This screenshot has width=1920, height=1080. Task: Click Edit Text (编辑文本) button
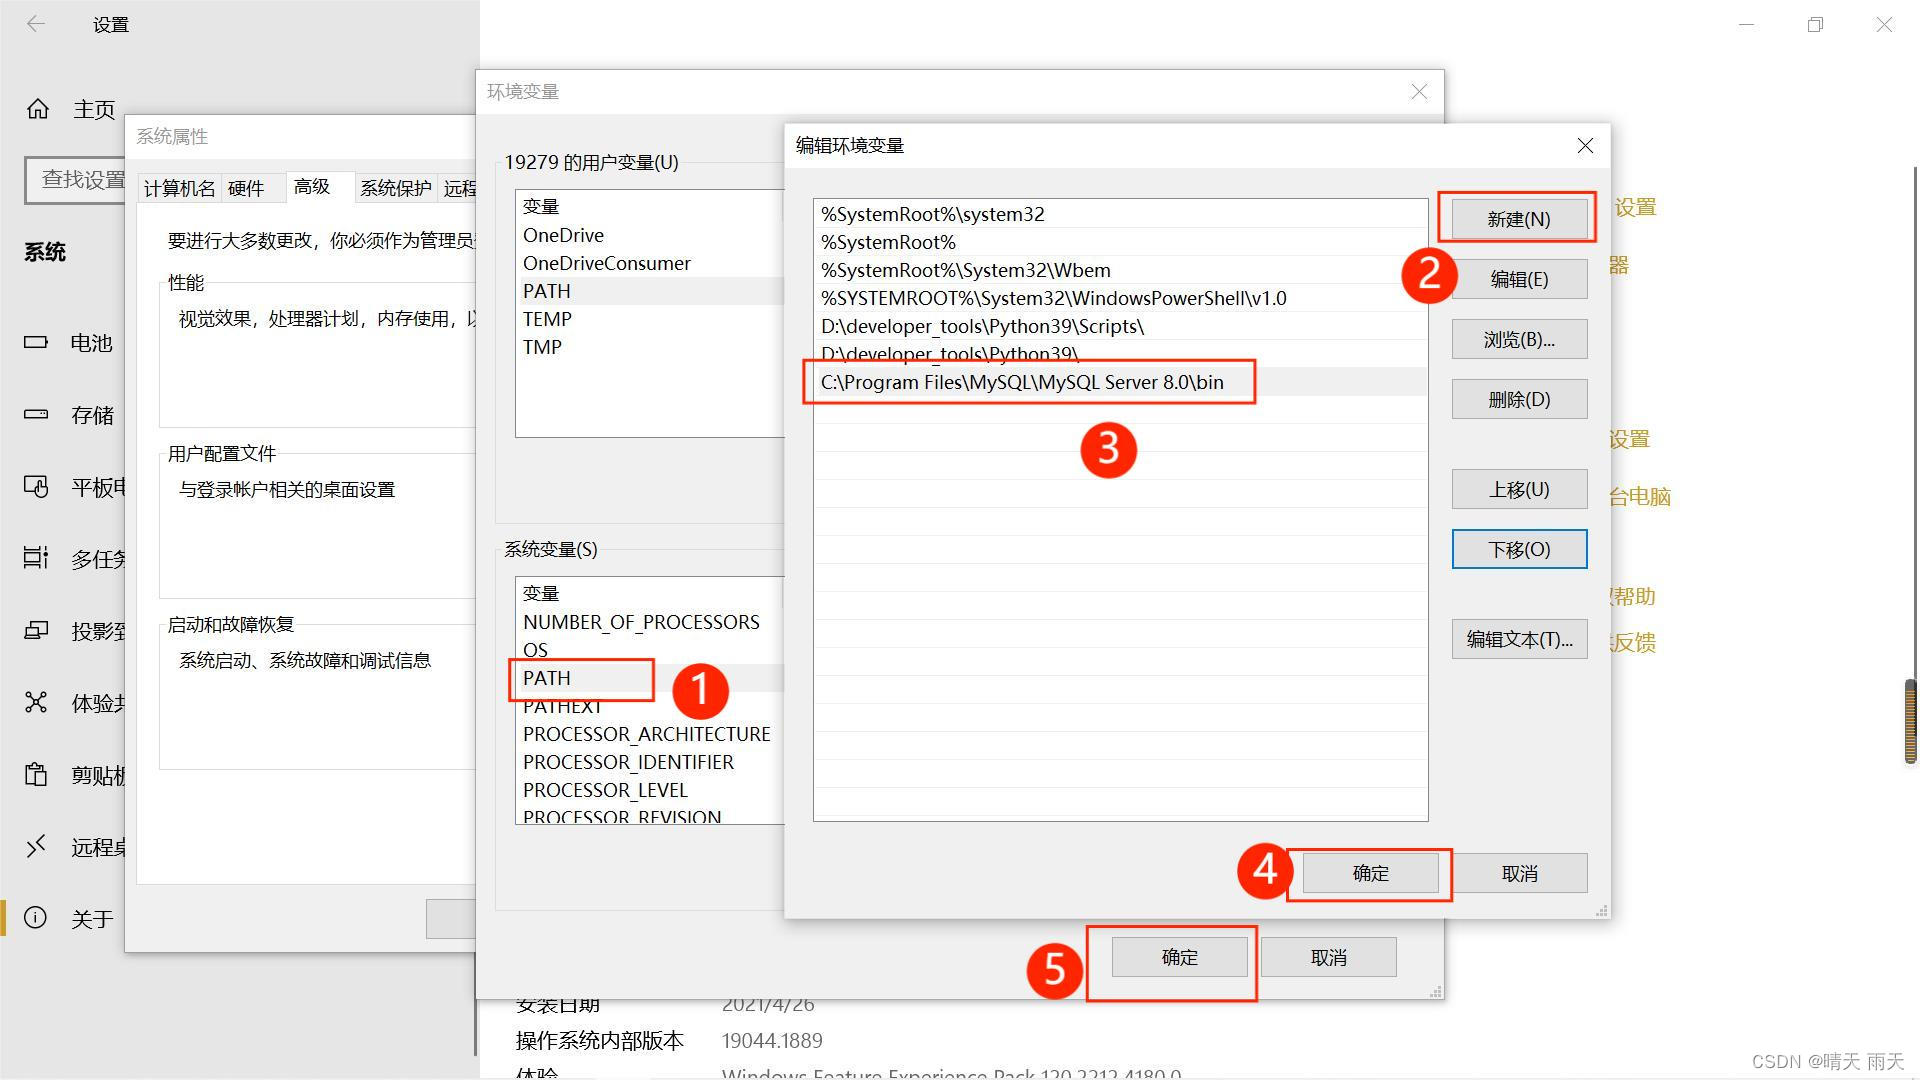point(1518,639)
